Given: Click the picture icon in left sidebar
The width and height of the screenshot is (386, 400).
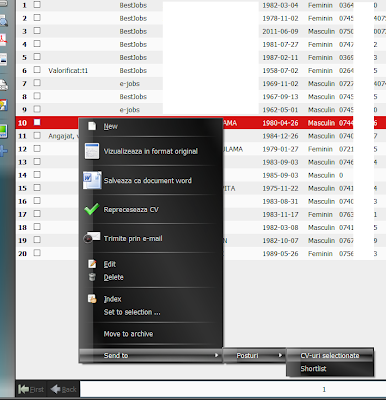Looking at the screenshot, I should pyautogui.click(x=3, y=59).
